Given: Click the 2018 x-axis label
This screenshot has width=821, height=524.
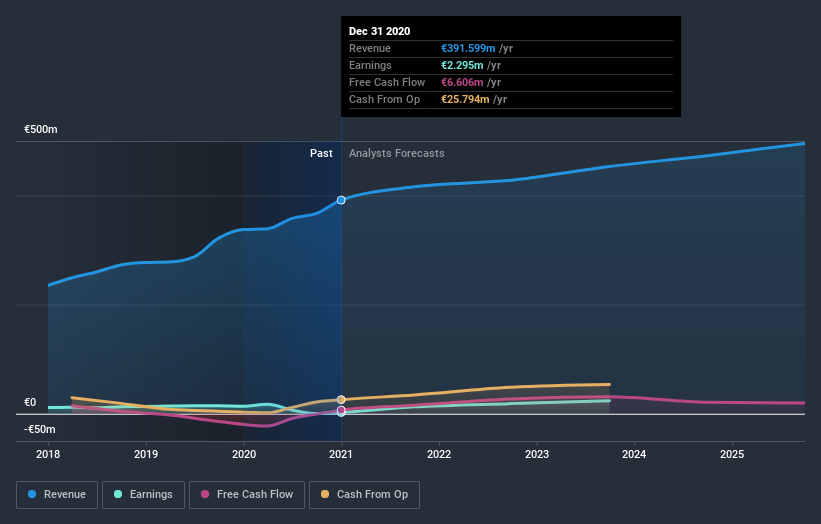Looking at the screenshot, I should point(48,454).
